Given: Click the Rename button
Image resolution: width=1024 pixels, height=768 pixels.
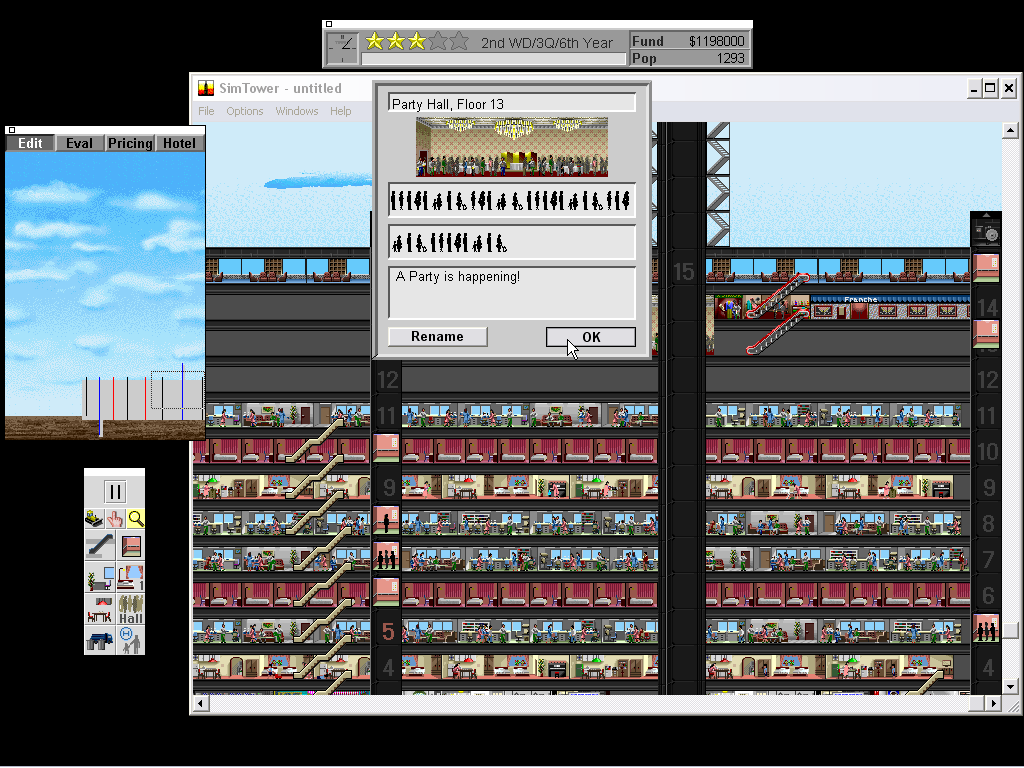Looking at the screenshot, I should (x=438, y=336).
